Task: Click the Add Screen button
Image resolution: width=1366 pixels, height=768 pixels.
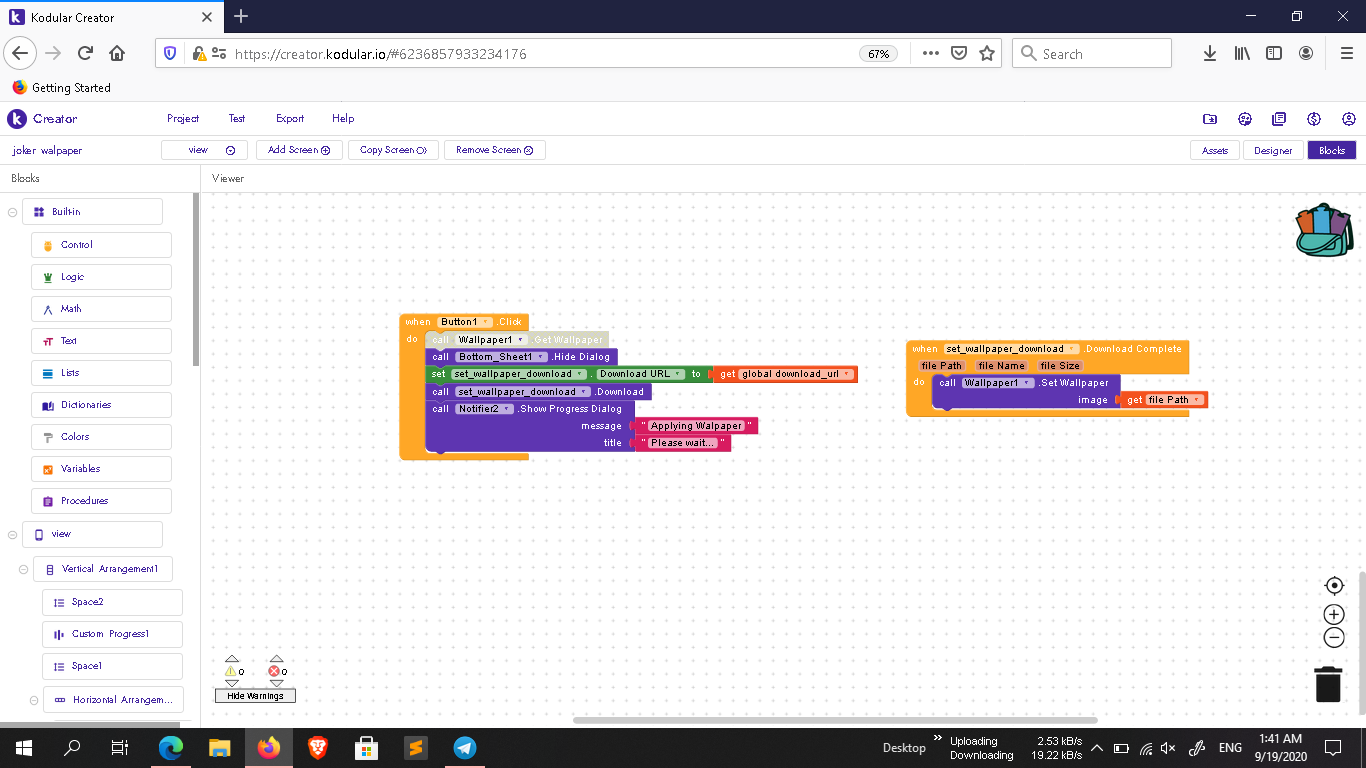Action: pyautogui.click(x=299, y=149)
